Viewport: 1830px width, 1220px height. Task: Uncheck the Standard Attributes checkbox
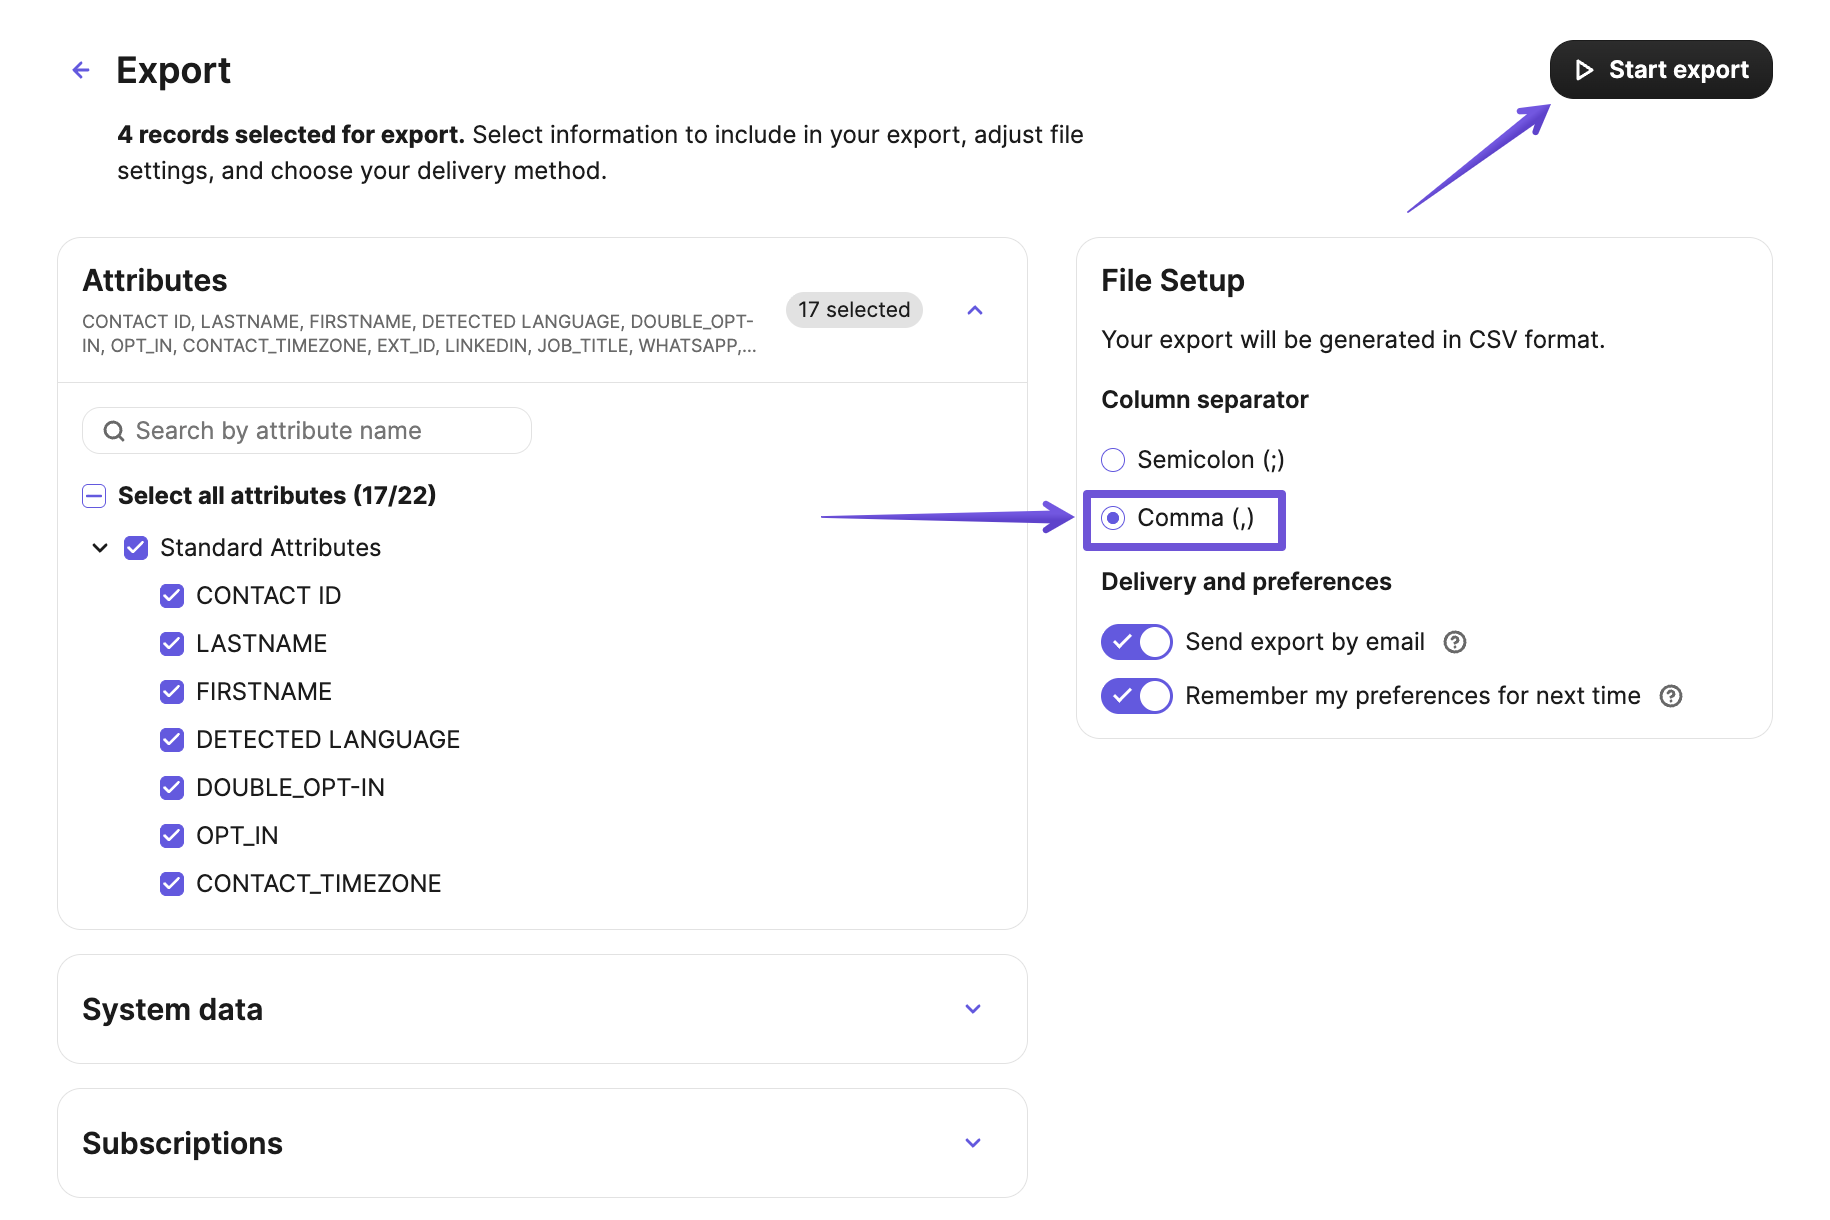(x=136, y=548)
